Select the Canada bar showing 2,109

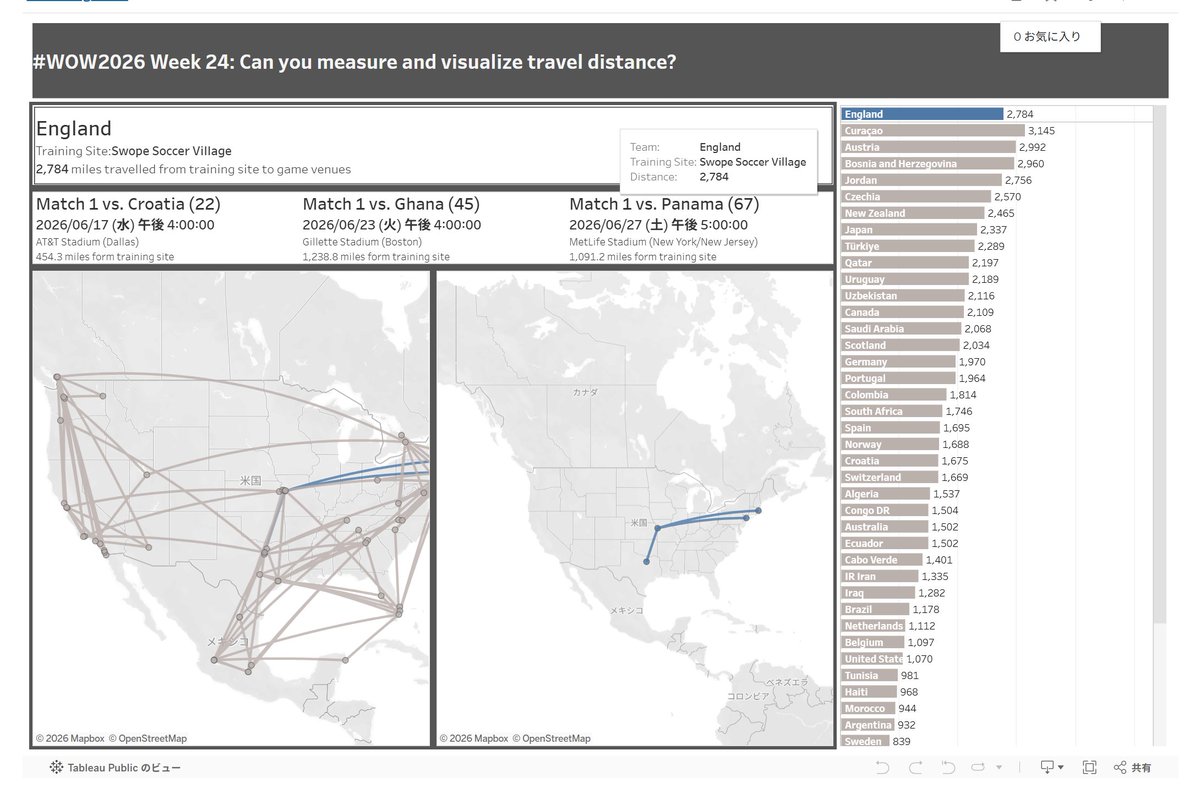pos(903,312)
